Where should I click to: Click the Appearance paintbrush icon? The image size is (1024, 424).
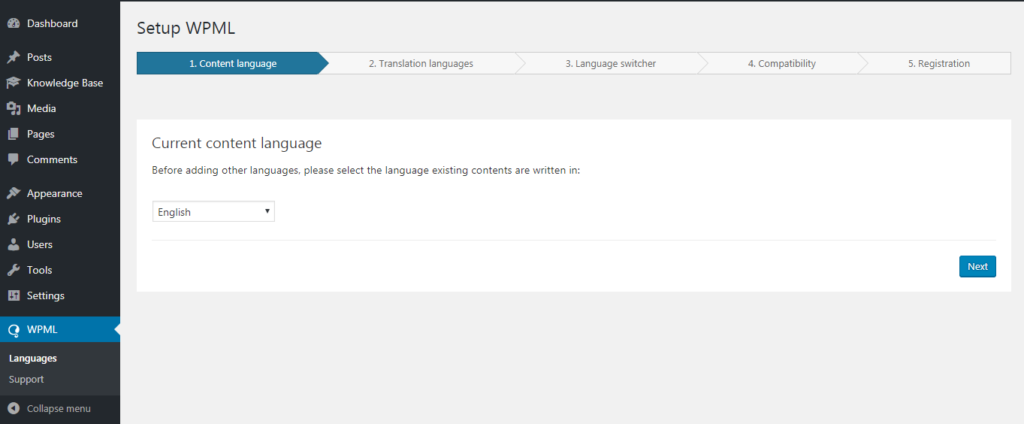click(13, 194)
